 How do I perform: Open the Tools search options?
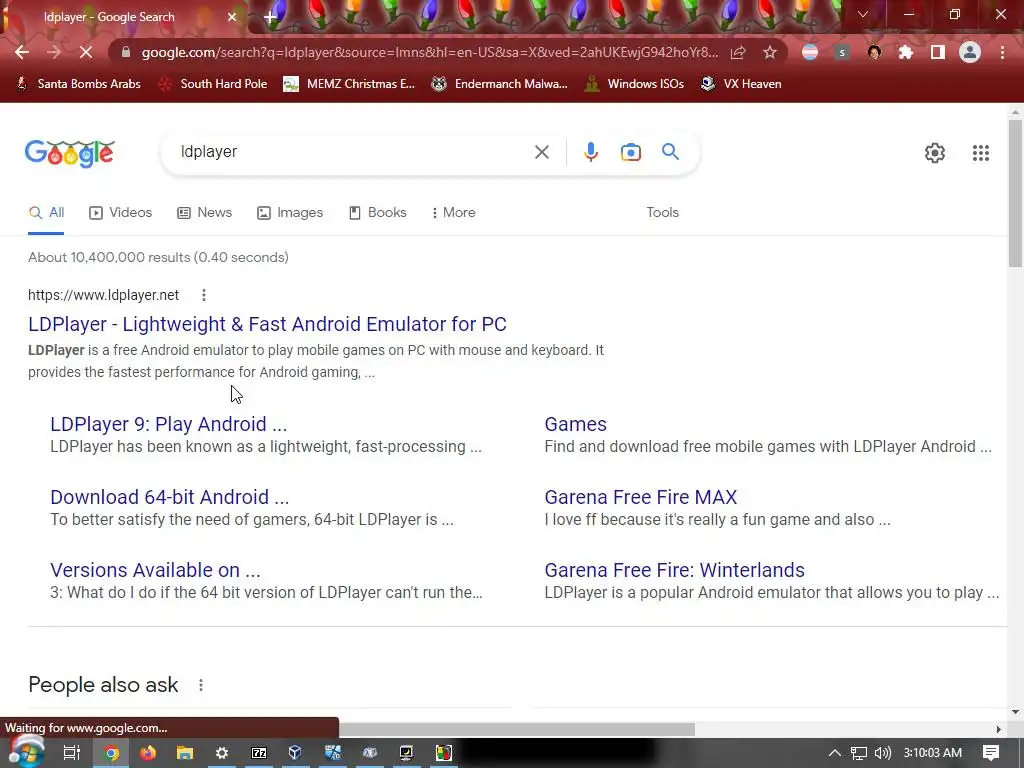coord(662,213)
